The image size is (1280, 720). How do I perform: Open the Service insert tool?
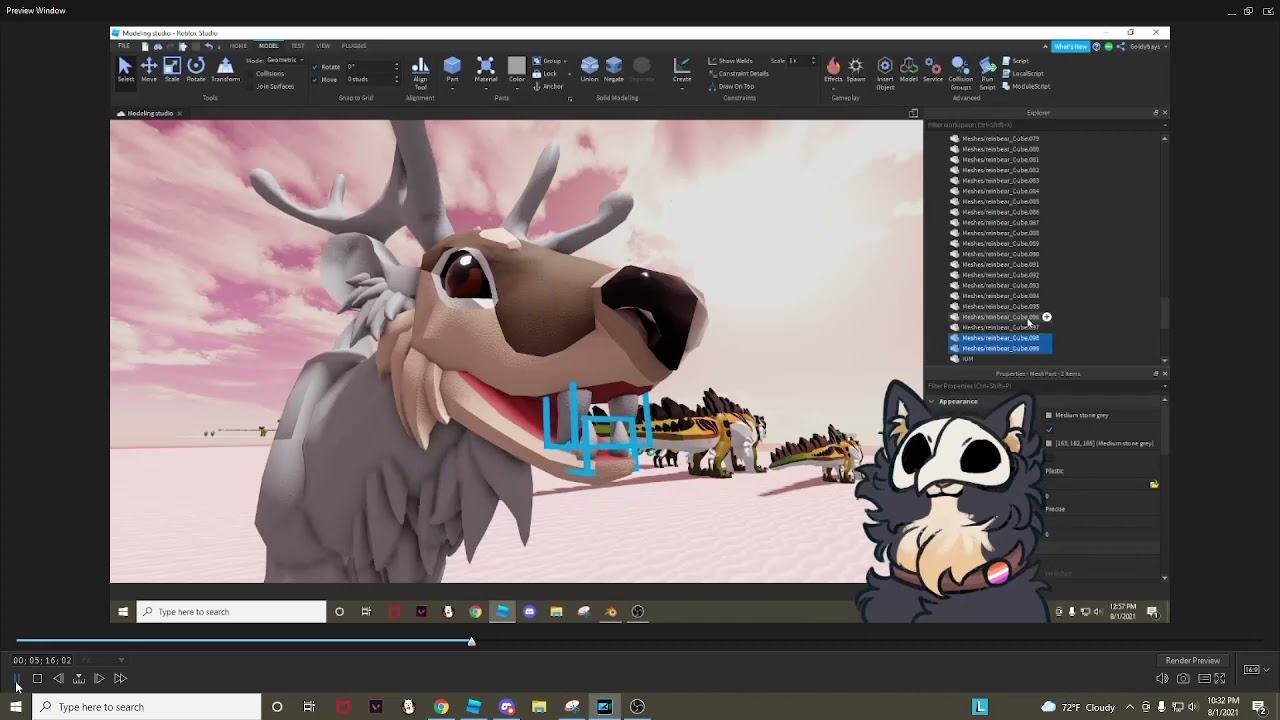(933, 70)
